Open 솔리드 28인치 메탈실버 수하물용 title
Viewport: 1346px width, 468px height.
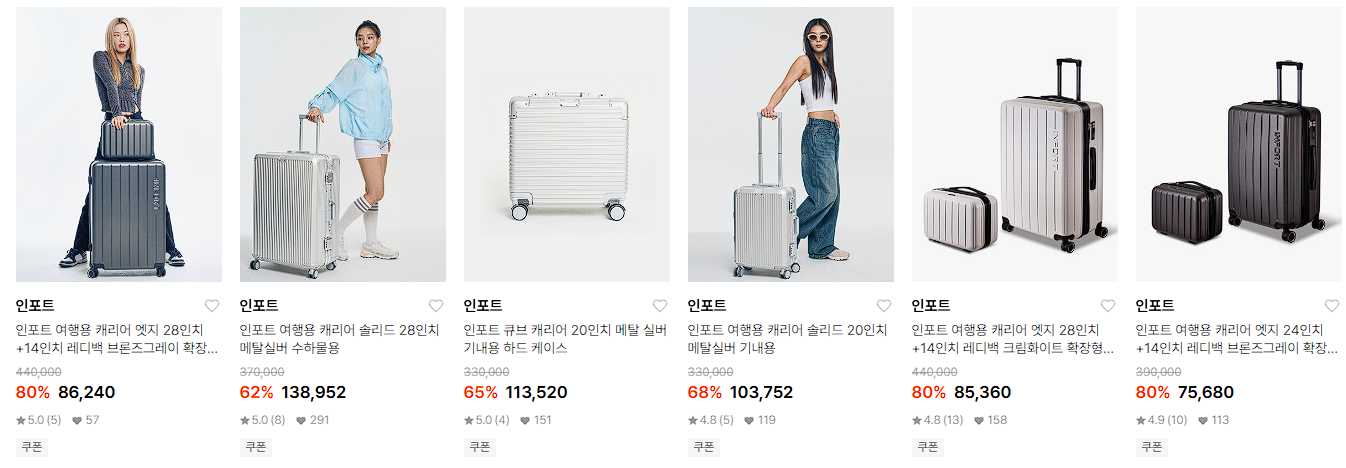pos(339,339)
